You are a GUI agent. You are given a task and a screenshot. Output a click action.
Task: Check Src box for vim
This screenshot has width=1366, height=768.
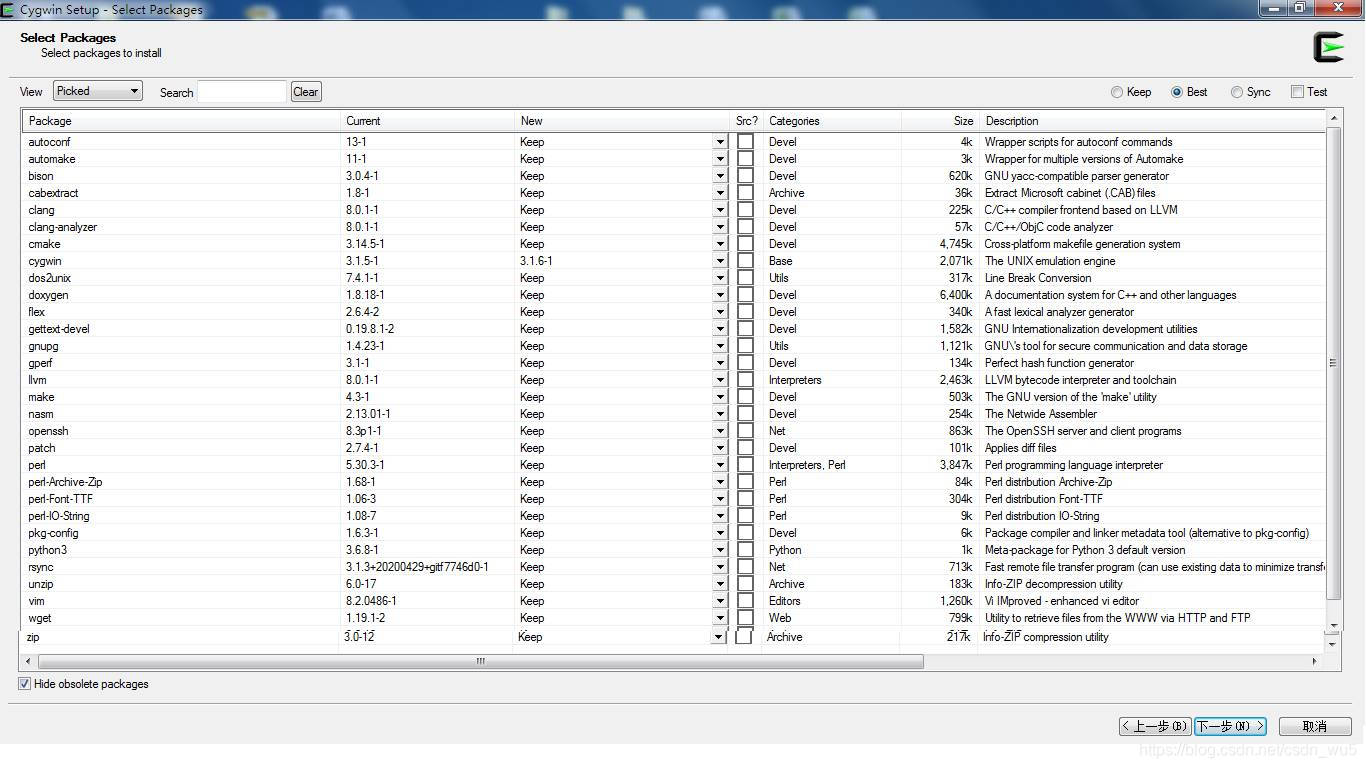(x=745, y=601)
